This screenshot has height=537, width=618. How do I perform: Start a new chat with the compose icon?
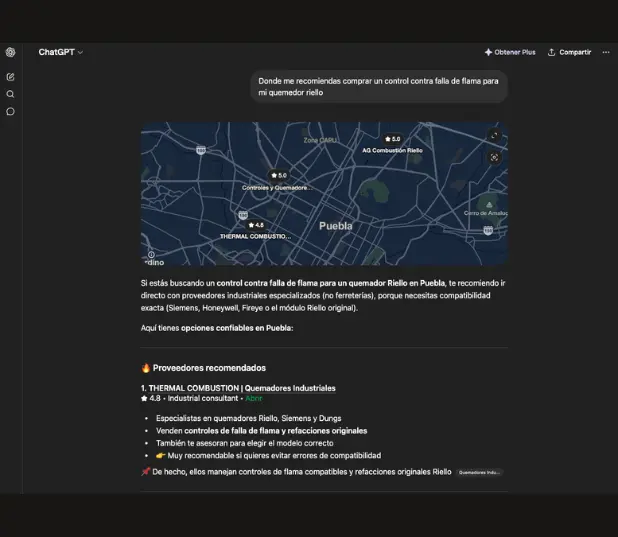11,77
